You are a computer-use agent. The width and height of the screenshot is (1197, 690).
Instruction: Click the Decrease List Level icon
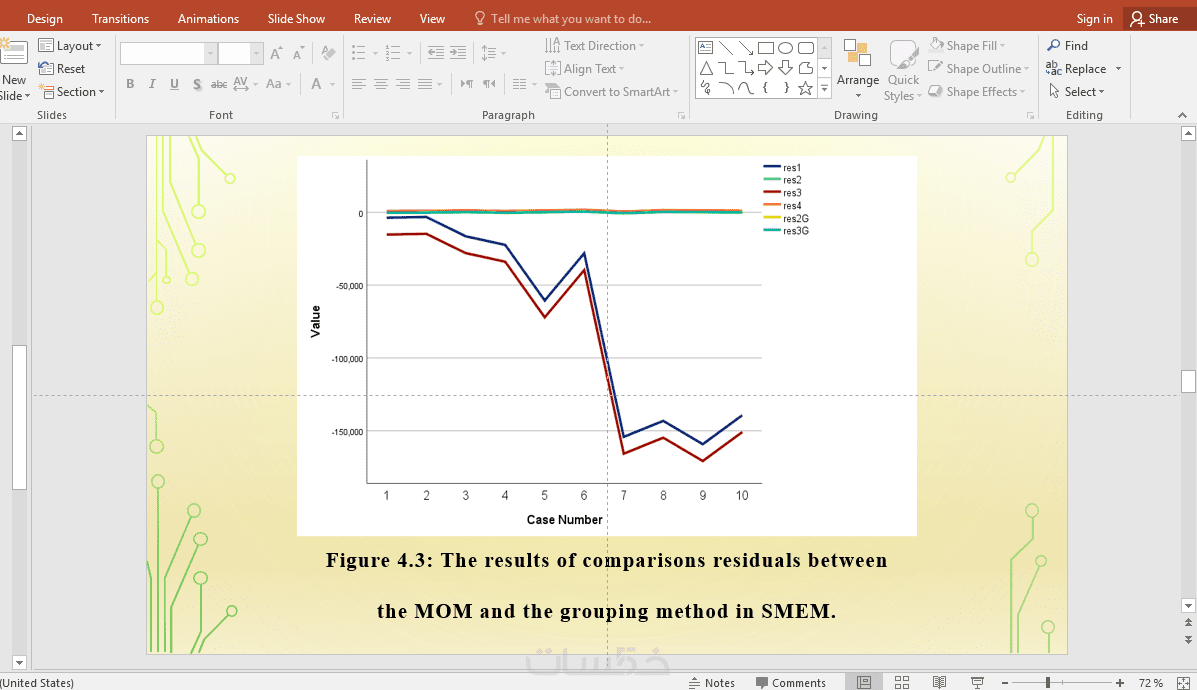(x=435, y=53)
